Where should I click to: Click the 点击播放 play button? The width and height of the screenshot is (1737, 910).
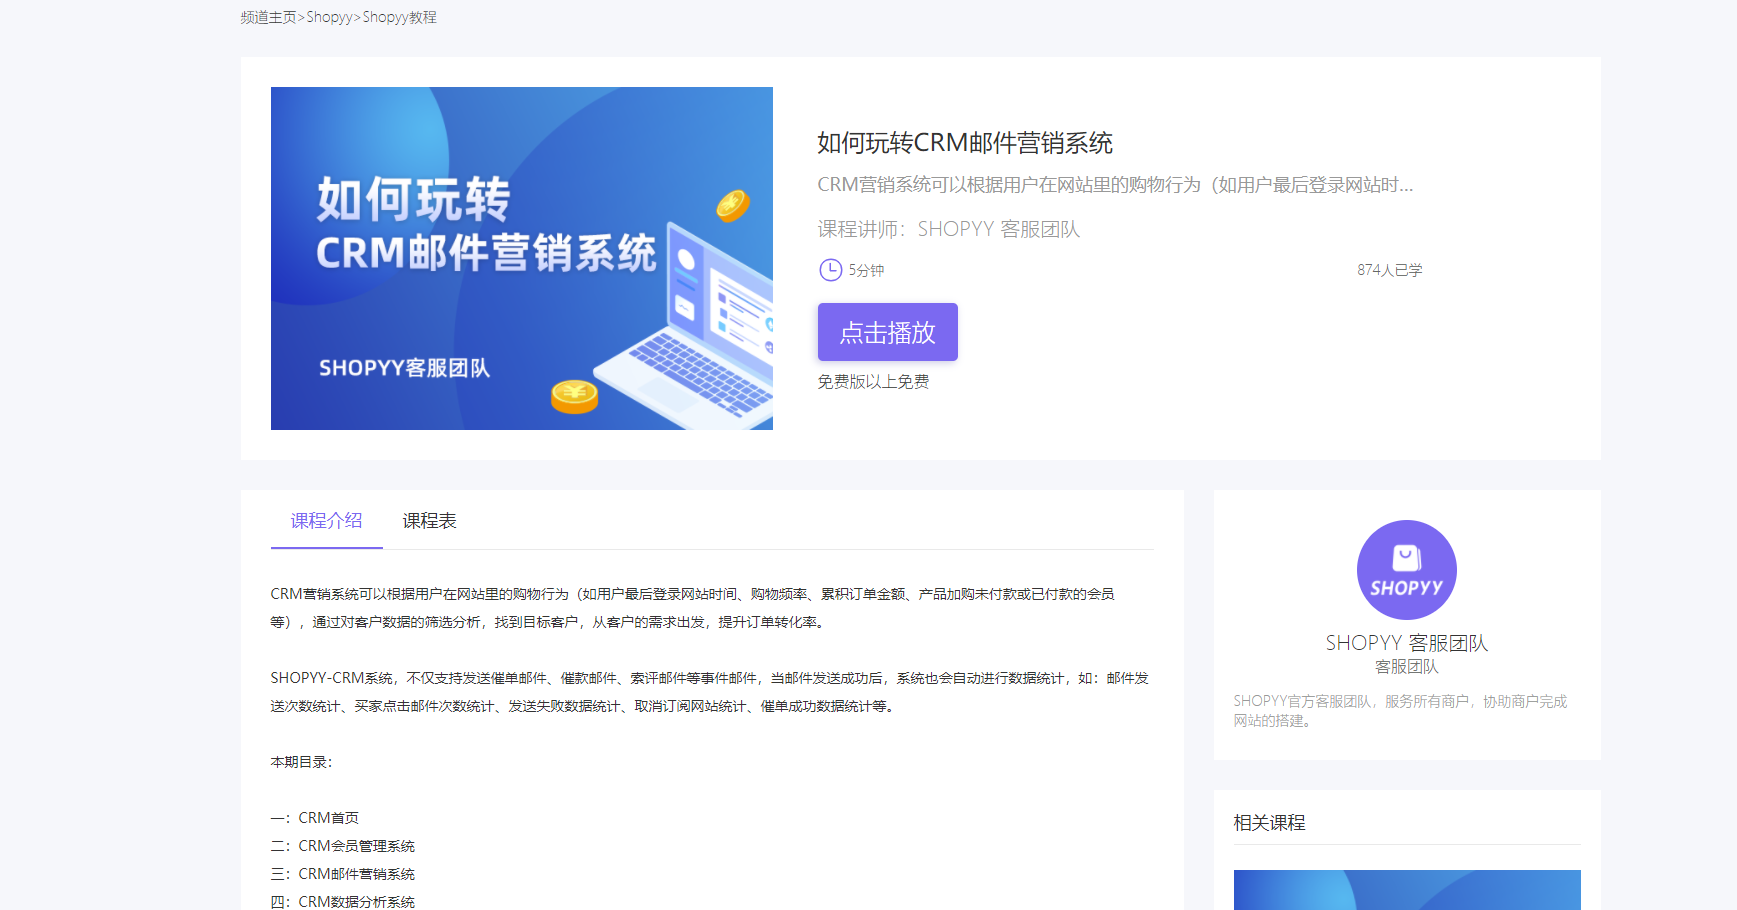point(887,332)
